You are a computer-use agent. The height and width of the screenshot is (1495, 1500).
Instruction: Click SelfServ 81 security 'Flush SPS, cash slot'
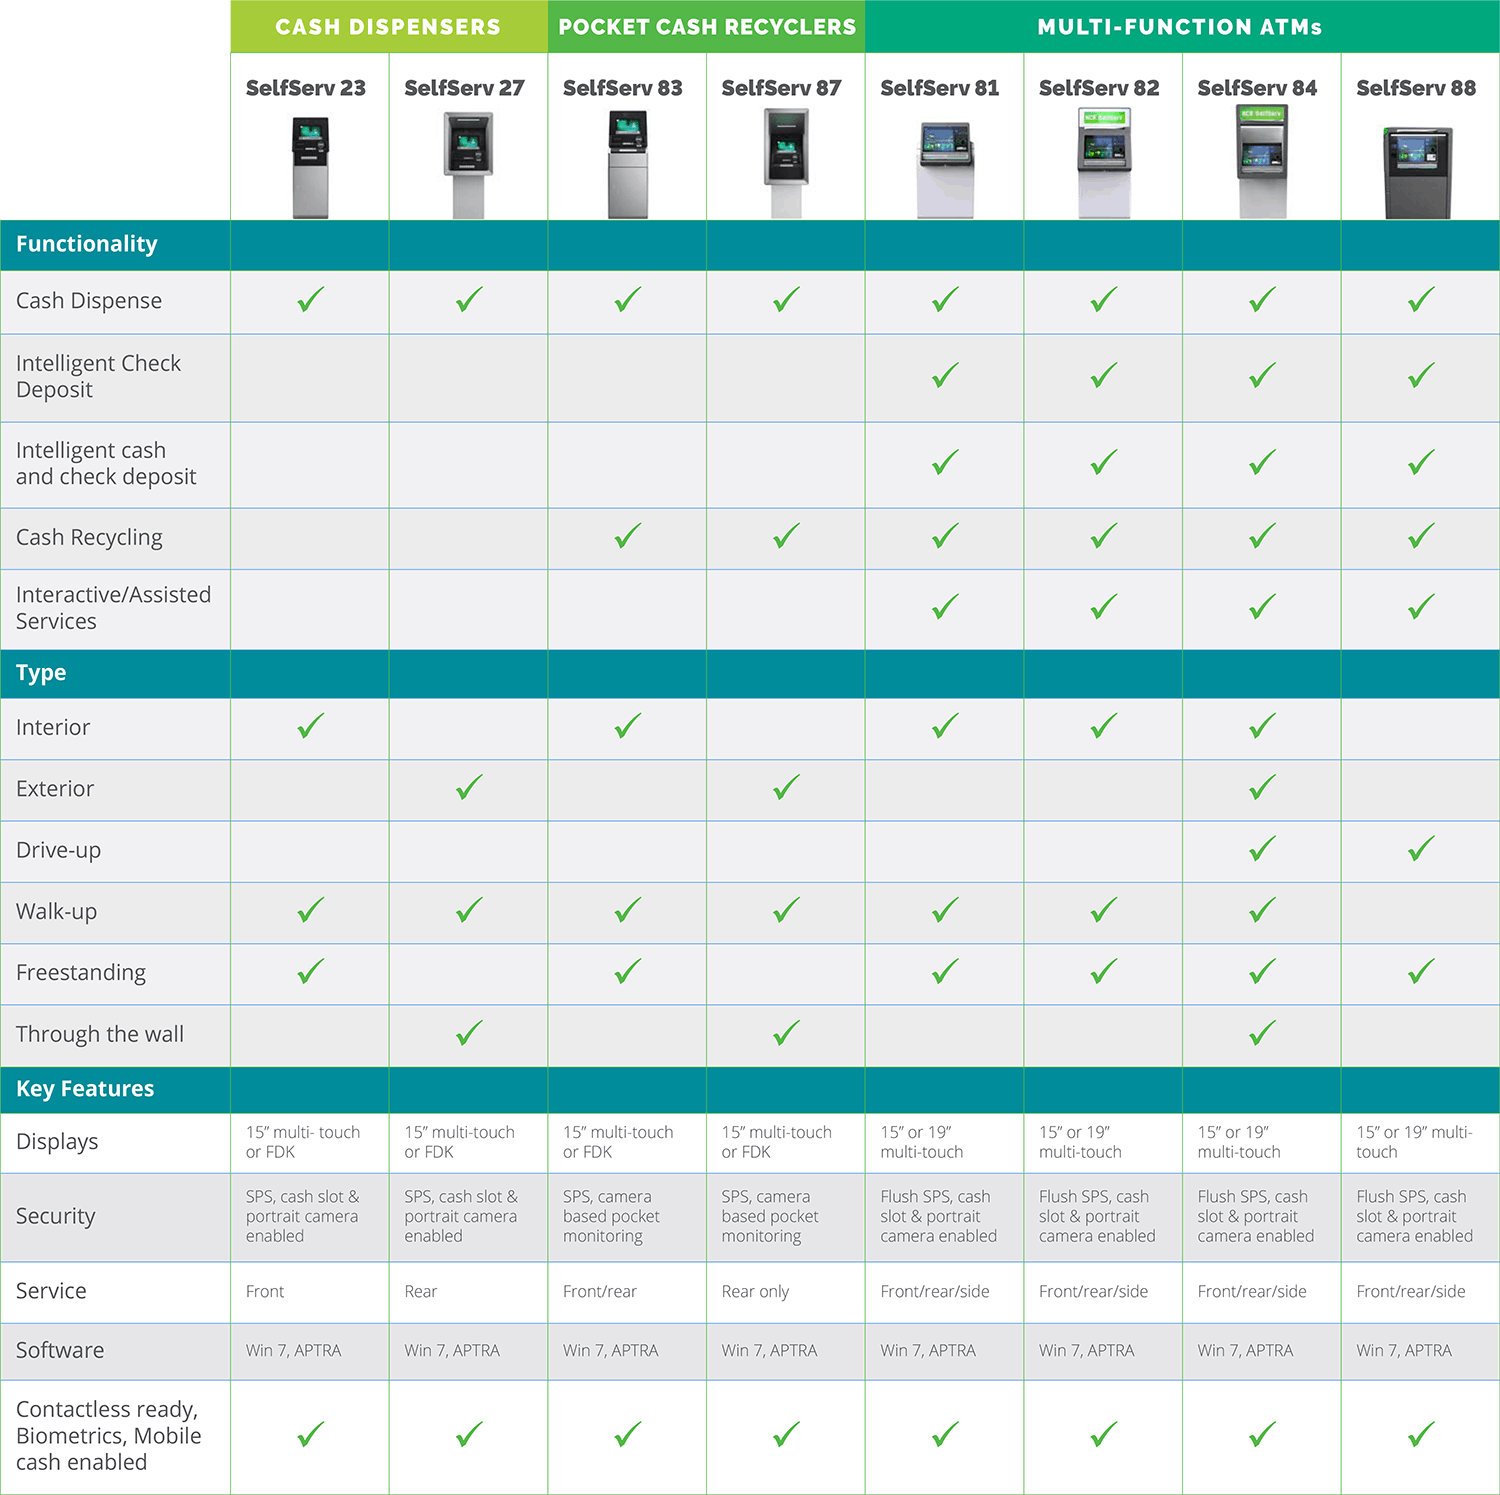[938, 1217]
